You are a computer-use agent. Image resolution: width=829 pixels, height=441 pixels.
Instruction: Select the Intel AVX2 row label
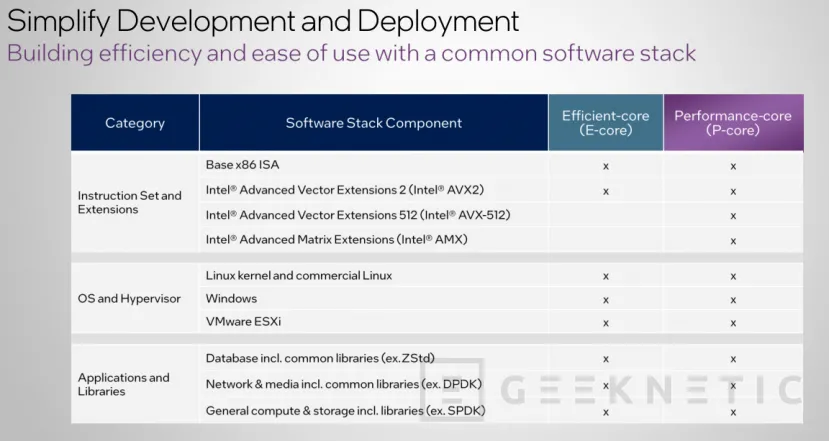[x=345, y=190]
